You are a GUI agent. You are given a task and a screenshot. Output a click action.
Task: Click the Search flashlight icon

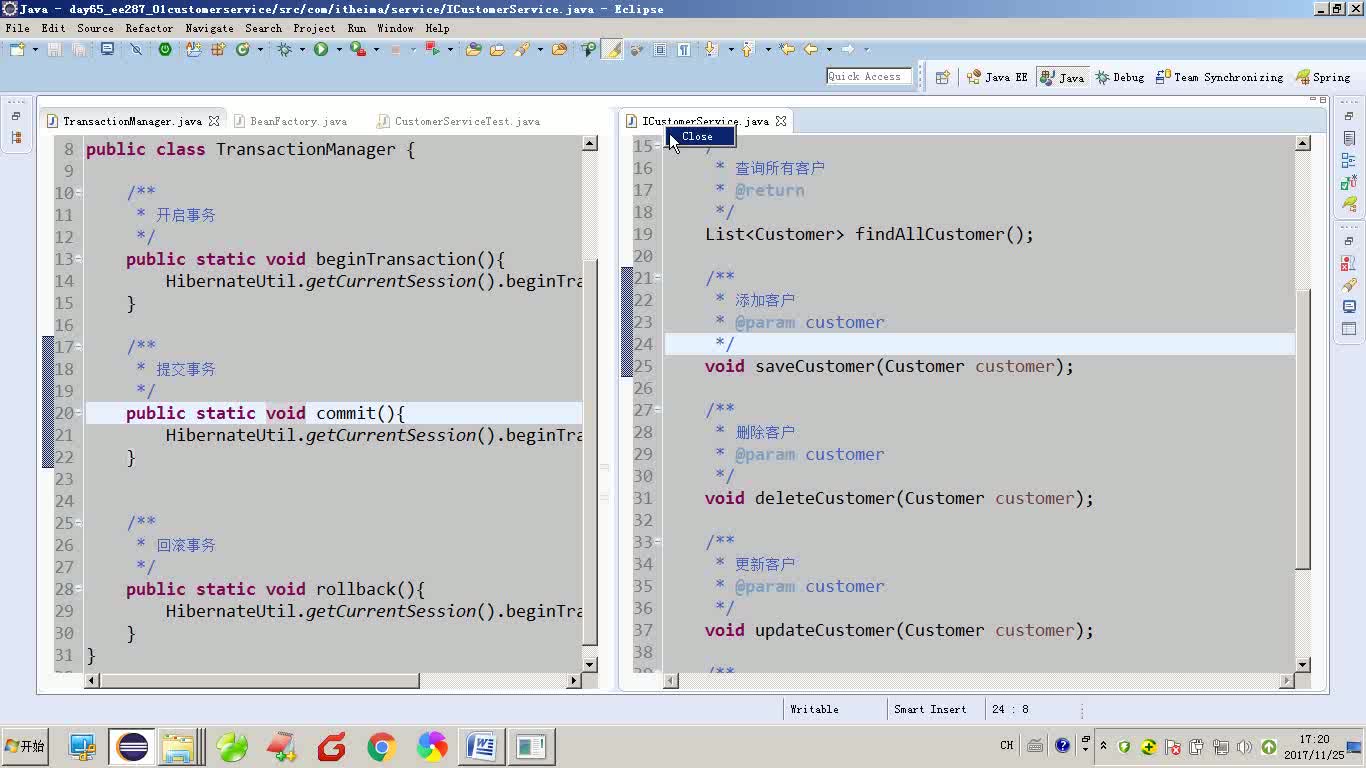point(521,49)
